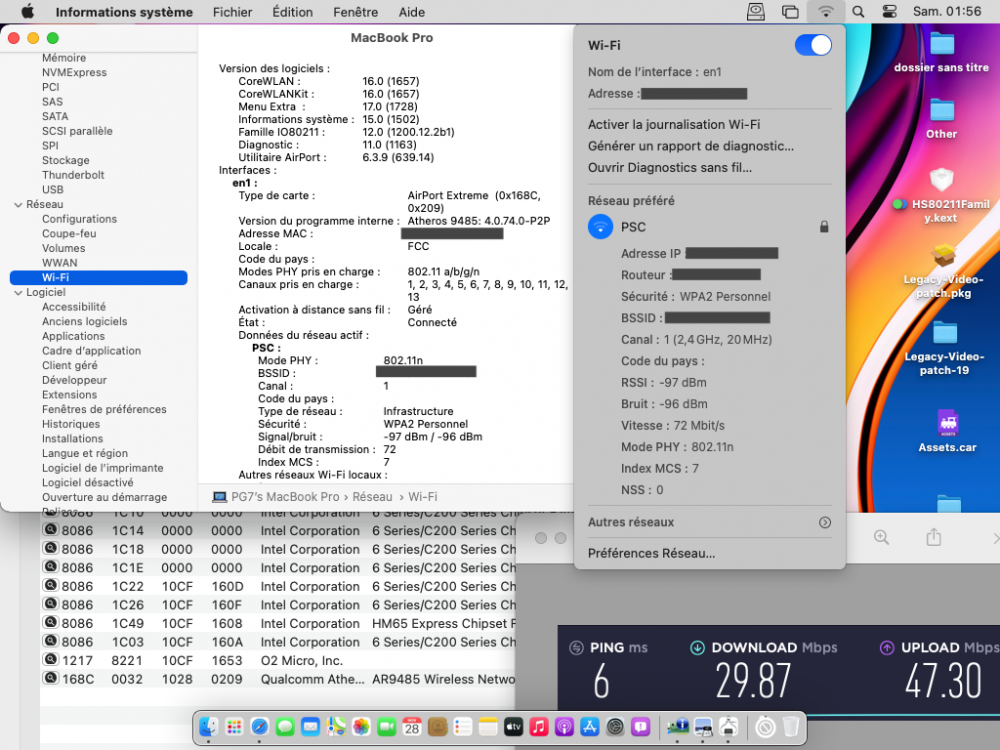Select Thunderbolt in the sidebar
This screenshot has height=750, width=1000.
click(73, 175)
